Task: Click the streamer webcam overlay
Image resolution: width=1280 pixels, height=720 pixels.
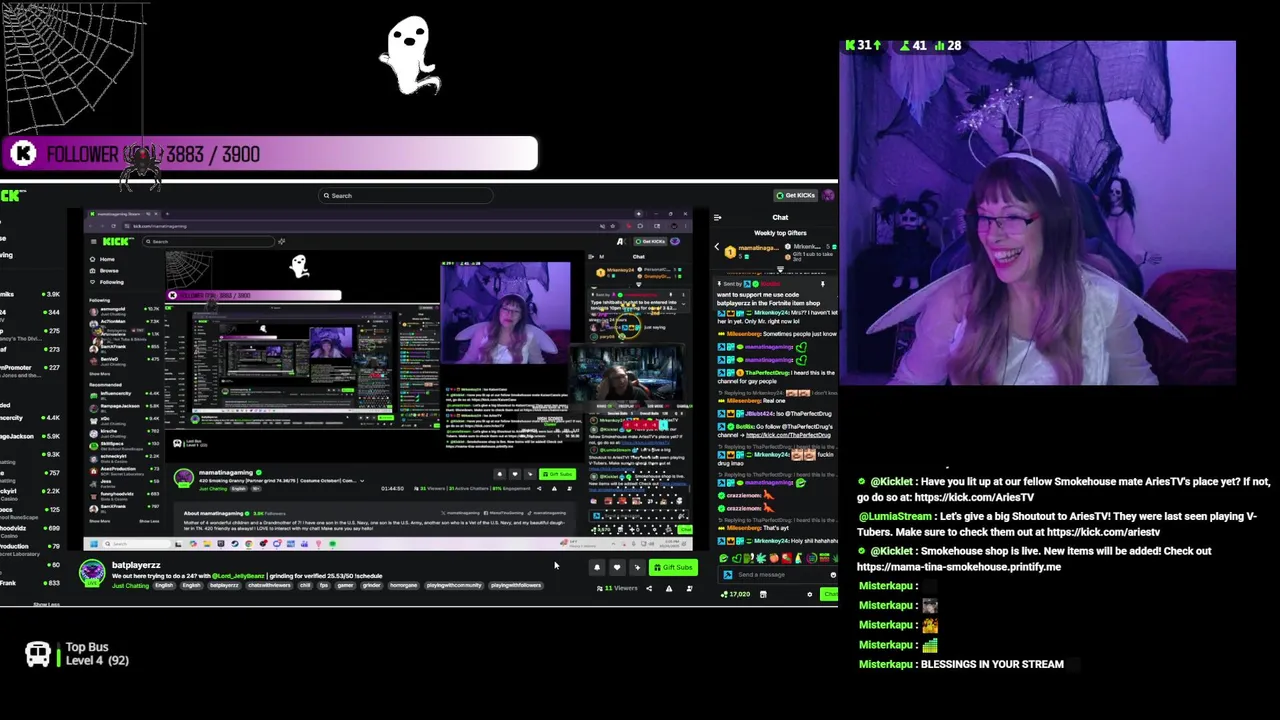Action: click(1038, 213)
